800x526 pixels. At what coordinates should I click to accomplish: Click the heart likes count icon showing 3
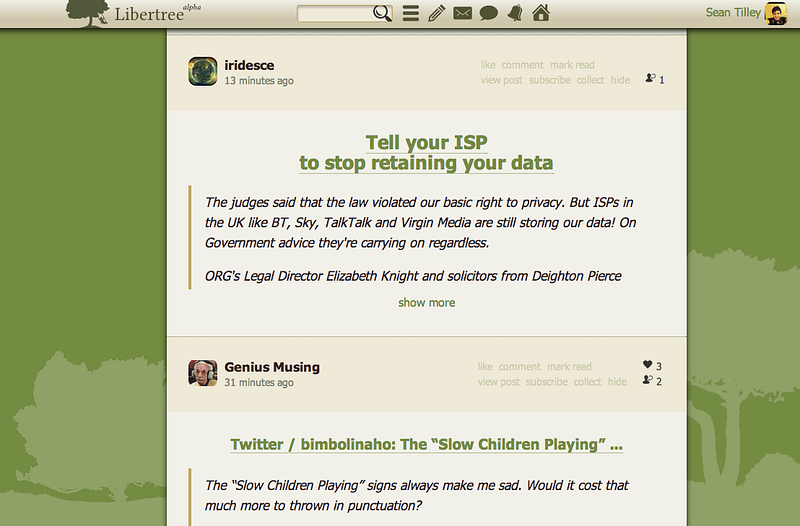[x=647, y=364]
